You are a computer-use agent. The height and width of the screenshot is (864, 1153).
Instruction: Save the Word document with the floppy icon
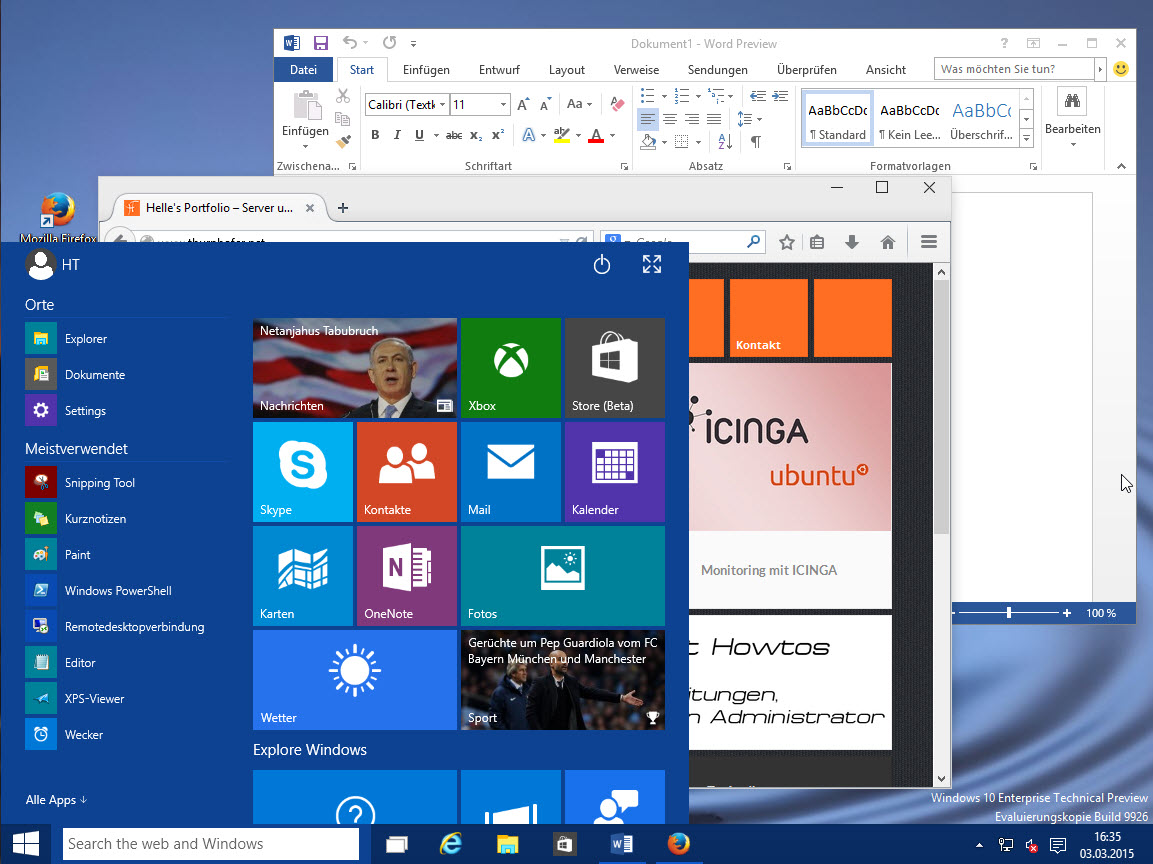tap(321, 43)
